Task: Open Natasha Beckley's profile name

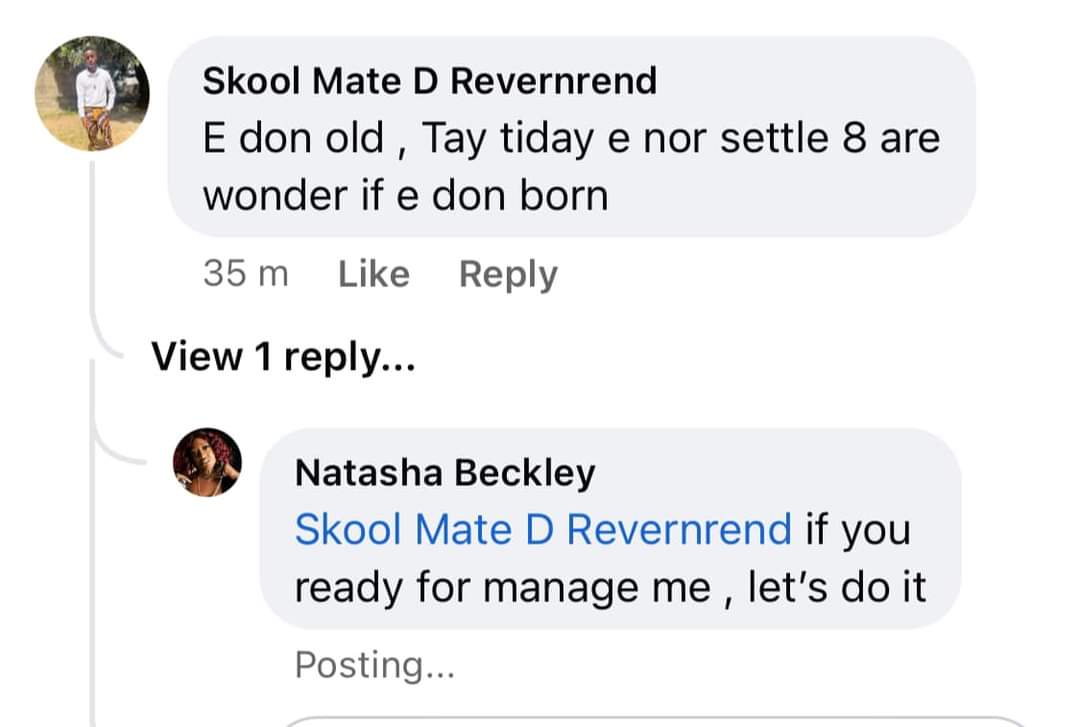Action: click(445, 473)
